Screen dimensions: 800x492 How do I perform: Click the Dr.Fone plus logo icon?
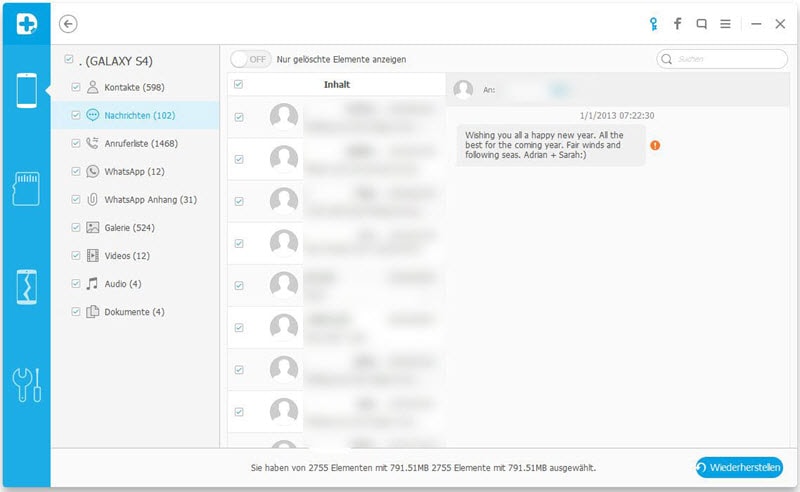[x=27, y=23]
